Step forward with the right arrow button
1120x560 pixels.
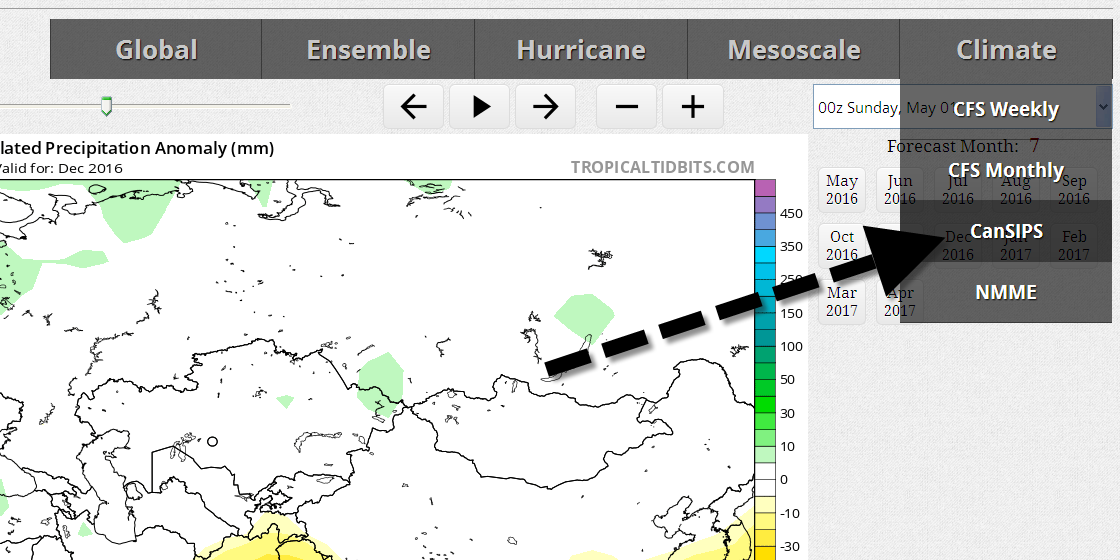546,107
